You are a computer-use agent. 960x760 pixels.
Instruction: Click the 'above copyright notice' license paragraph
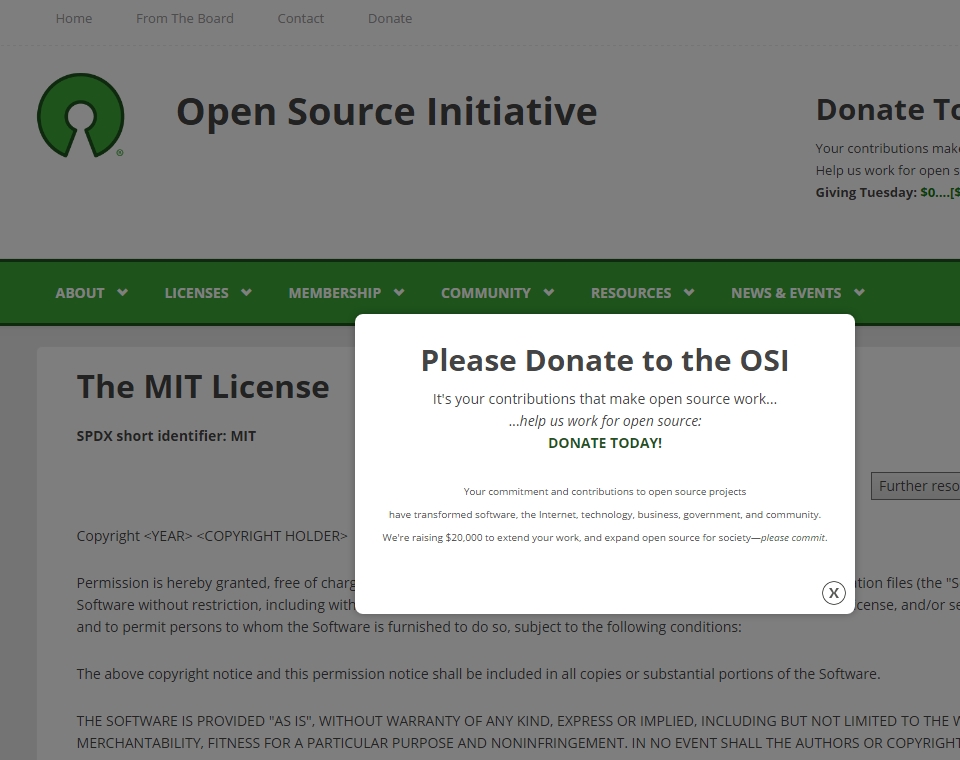pyautogui.click(x=478, y=674)
